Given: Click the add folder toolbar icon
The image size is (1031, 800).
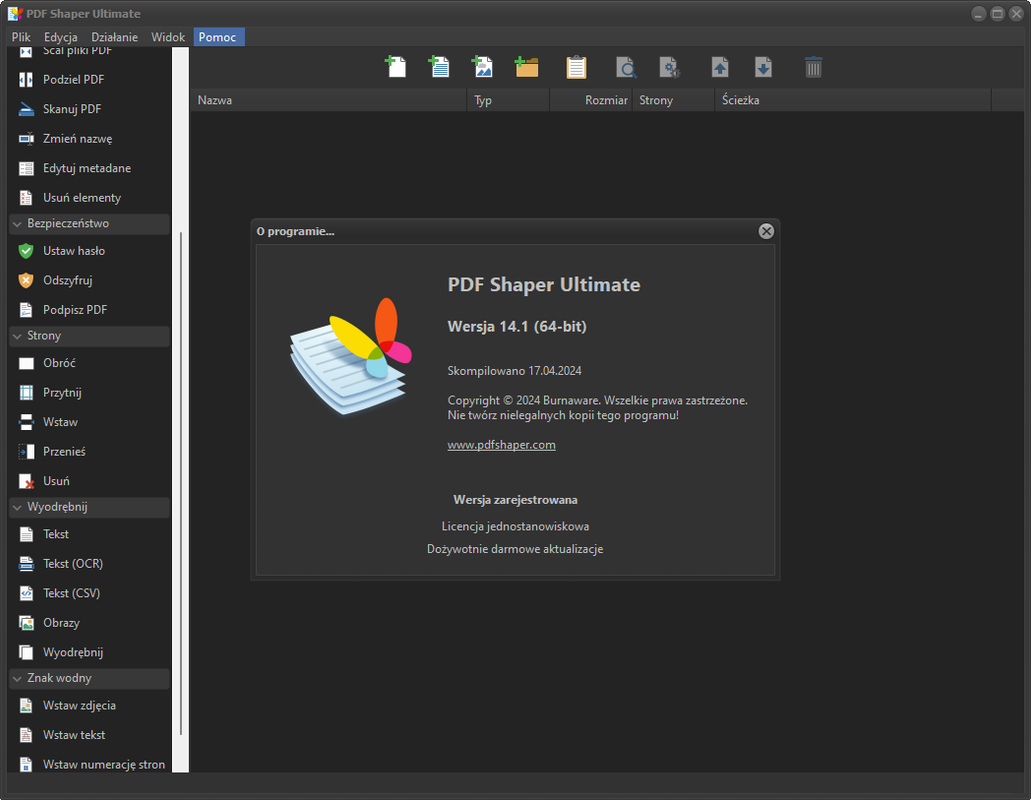Looking at the screenshot, I should click(527, 67).
